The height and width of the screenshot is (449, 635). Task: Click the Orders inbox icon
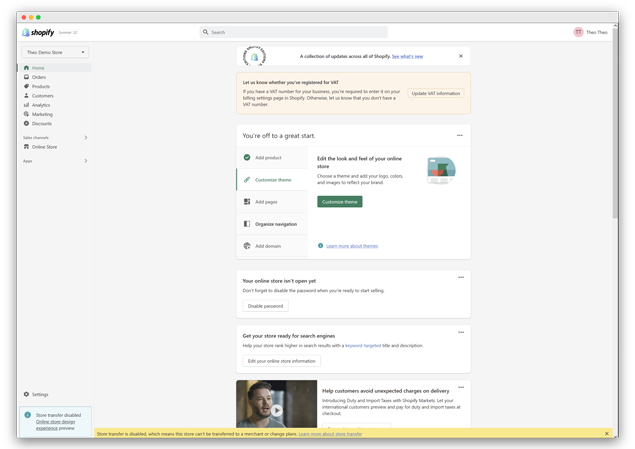coord(26,77)
